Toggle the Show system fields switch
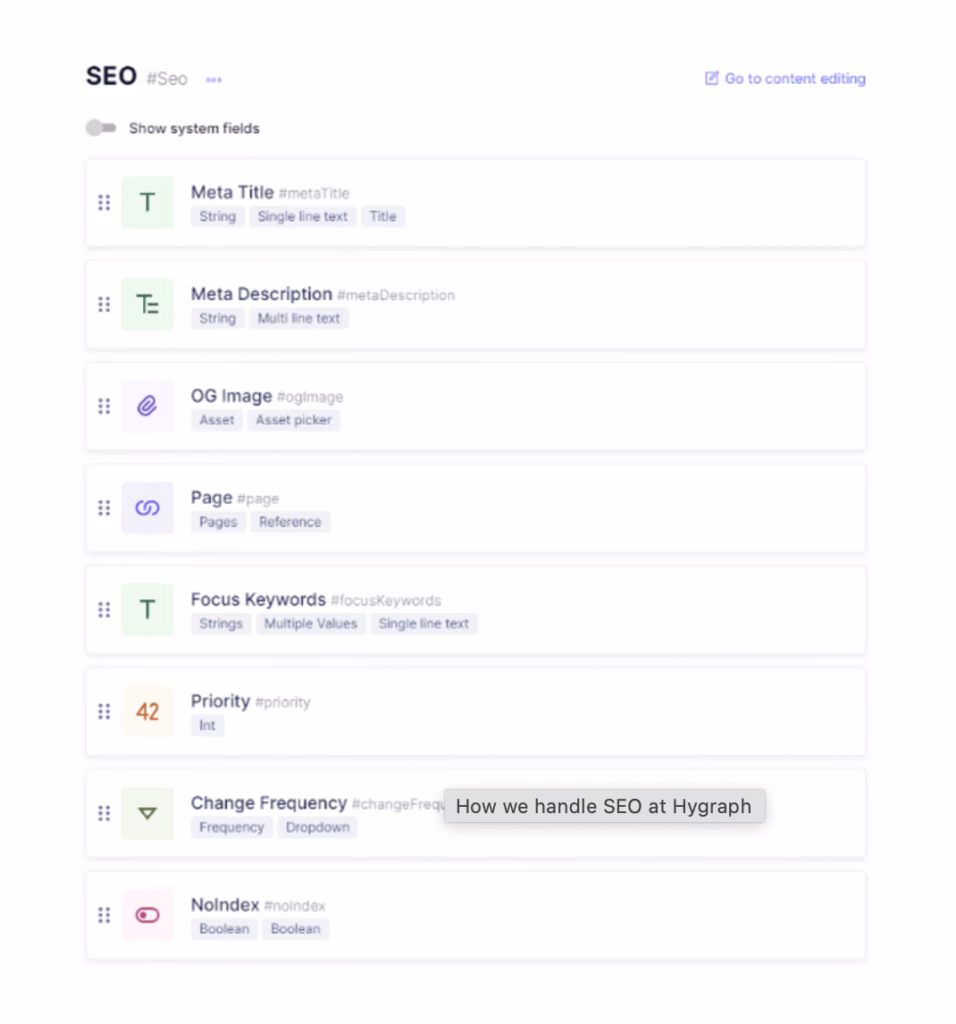 point(101,128)
